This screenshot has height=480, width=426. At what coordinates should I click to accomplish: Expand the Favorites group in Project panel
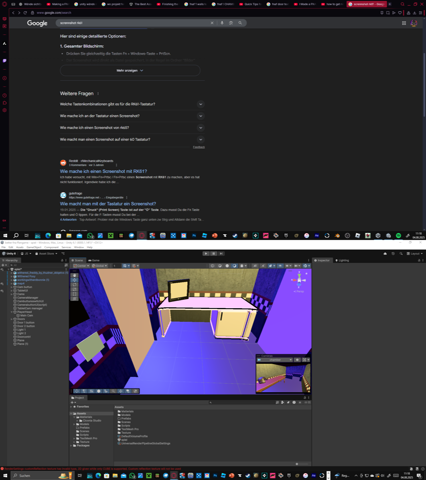point(71,407)
